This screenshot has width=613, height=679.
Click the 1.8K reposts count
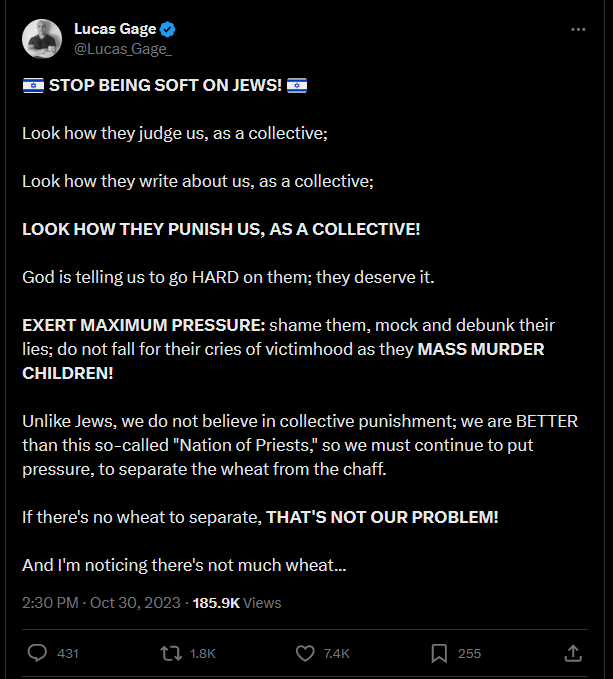click(203, 653)
